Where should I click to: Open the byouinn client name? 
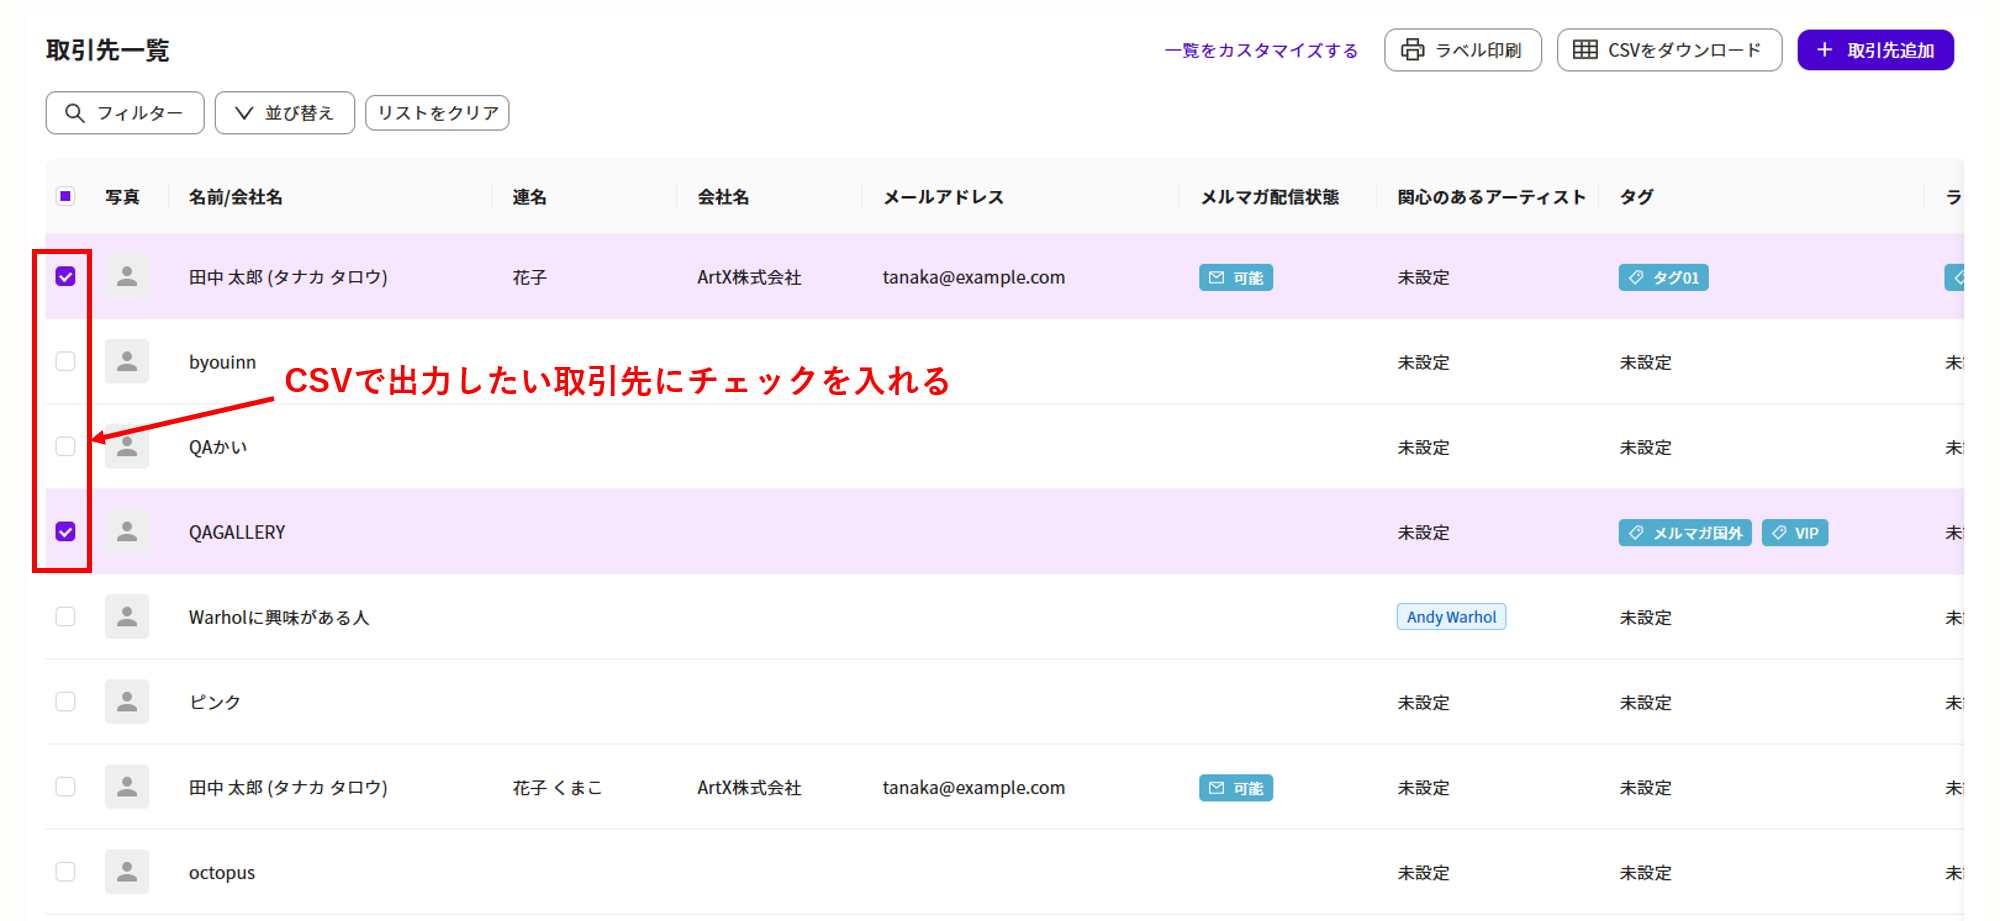click(x=222, y=362)
